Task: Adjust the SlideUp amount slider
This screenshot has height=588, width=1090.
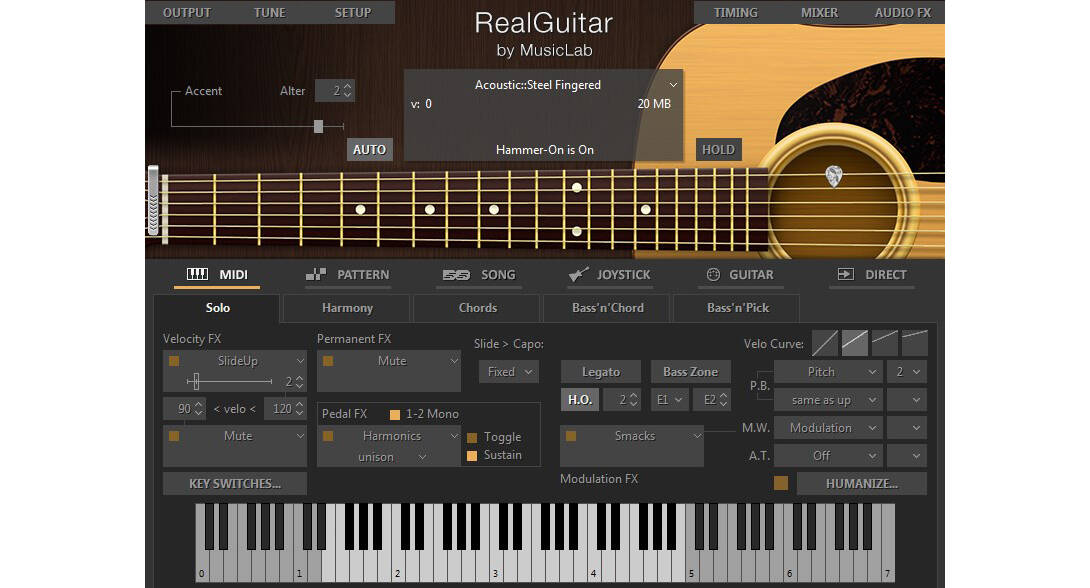Action: point(196,381)
